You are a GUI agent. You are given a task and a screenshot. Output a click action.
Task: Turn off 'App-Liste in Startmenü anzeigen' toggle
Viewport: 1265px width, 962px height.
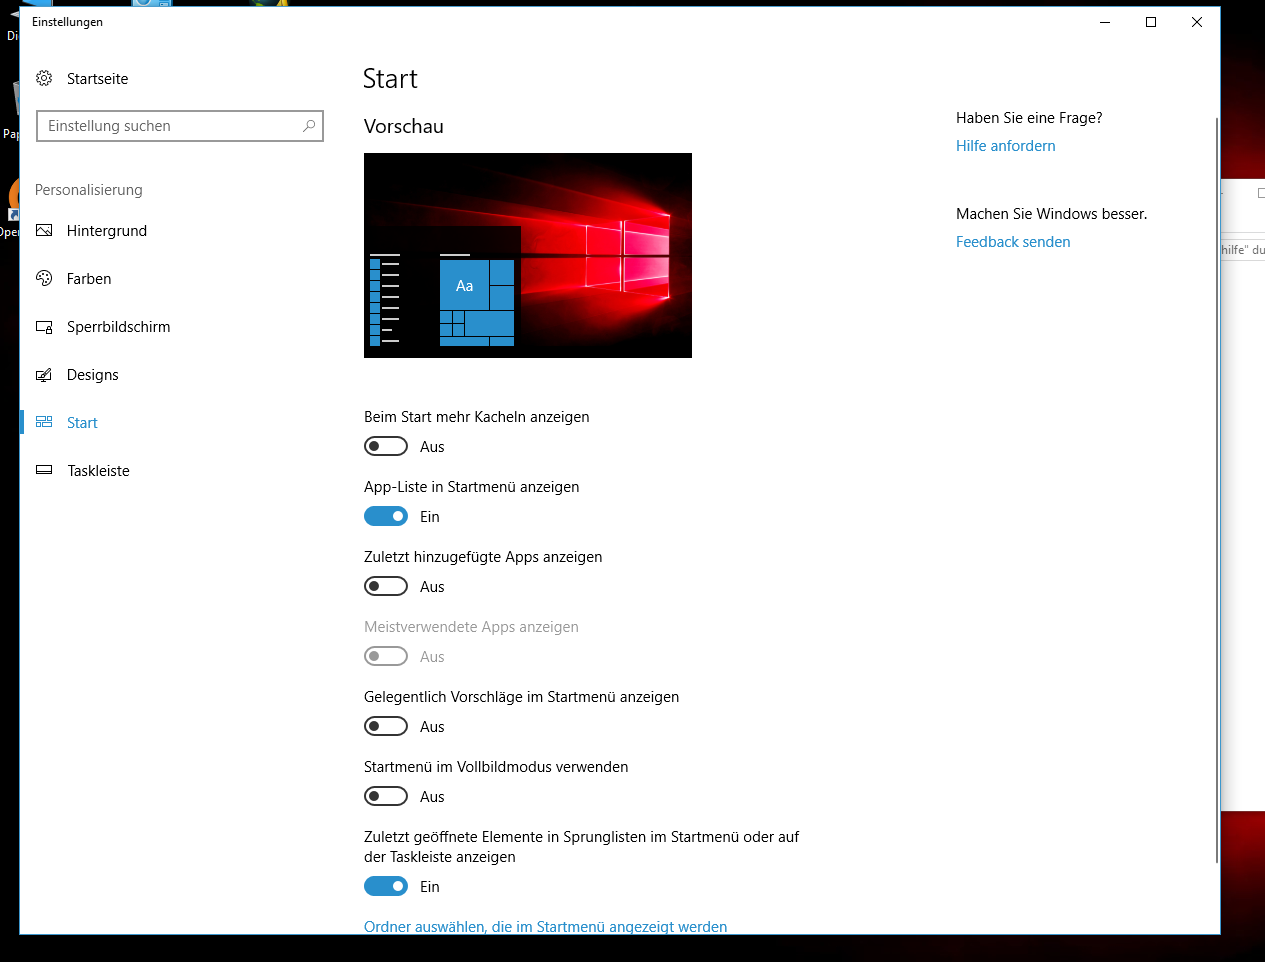pos(386,516)
